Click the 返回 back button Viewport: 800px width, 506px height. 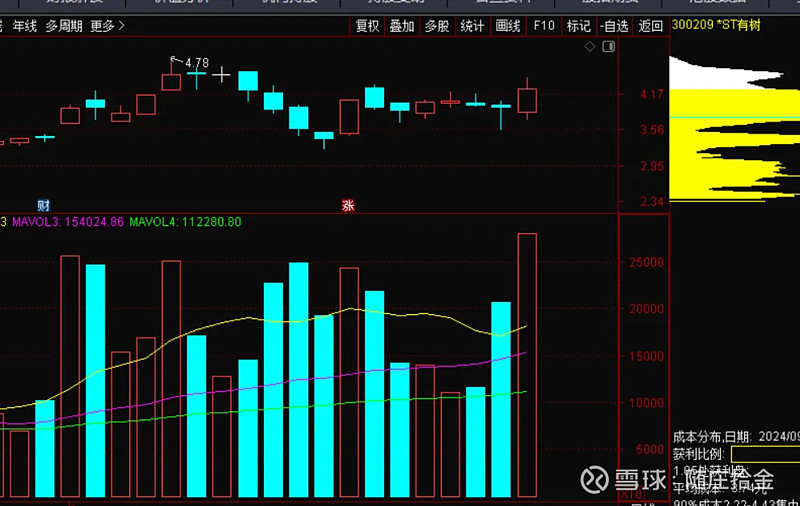pos(651,26)
